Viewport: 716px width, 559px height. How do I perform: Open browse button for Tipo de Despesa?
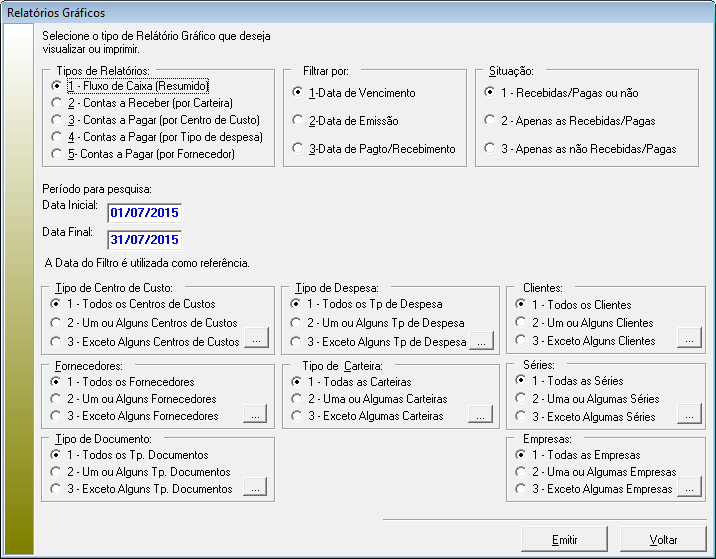(482, 341)
